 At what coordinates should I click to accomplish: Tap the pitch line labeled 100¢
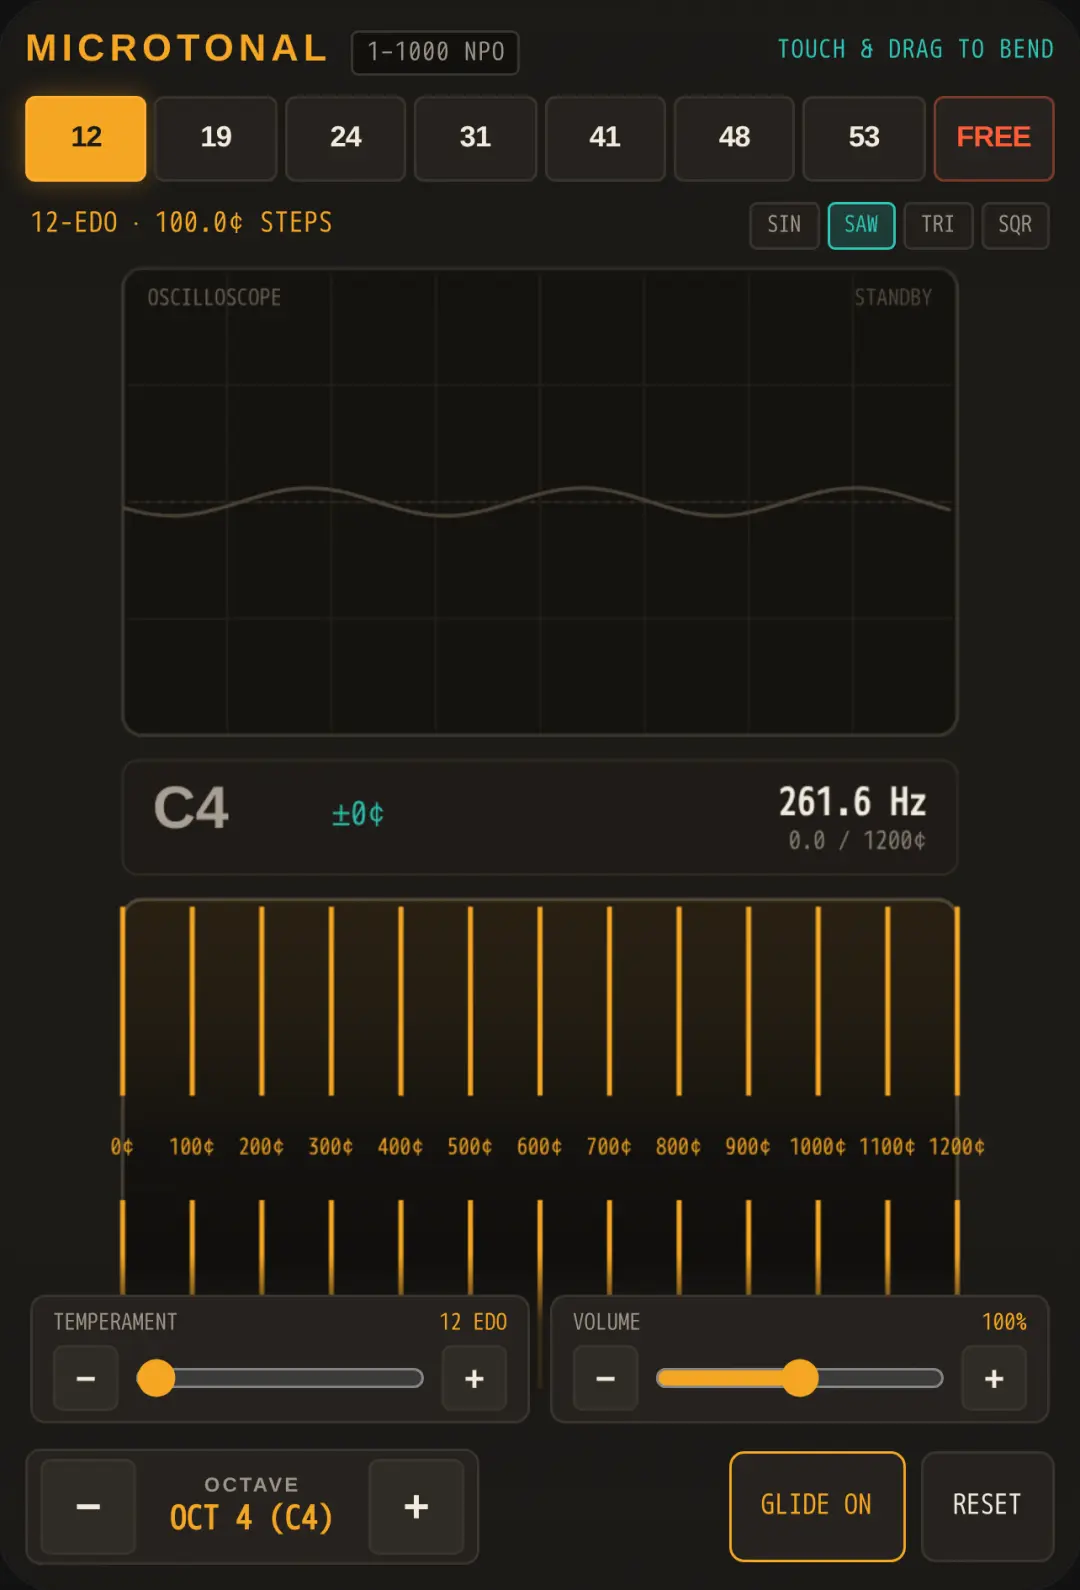[192, 1000]
